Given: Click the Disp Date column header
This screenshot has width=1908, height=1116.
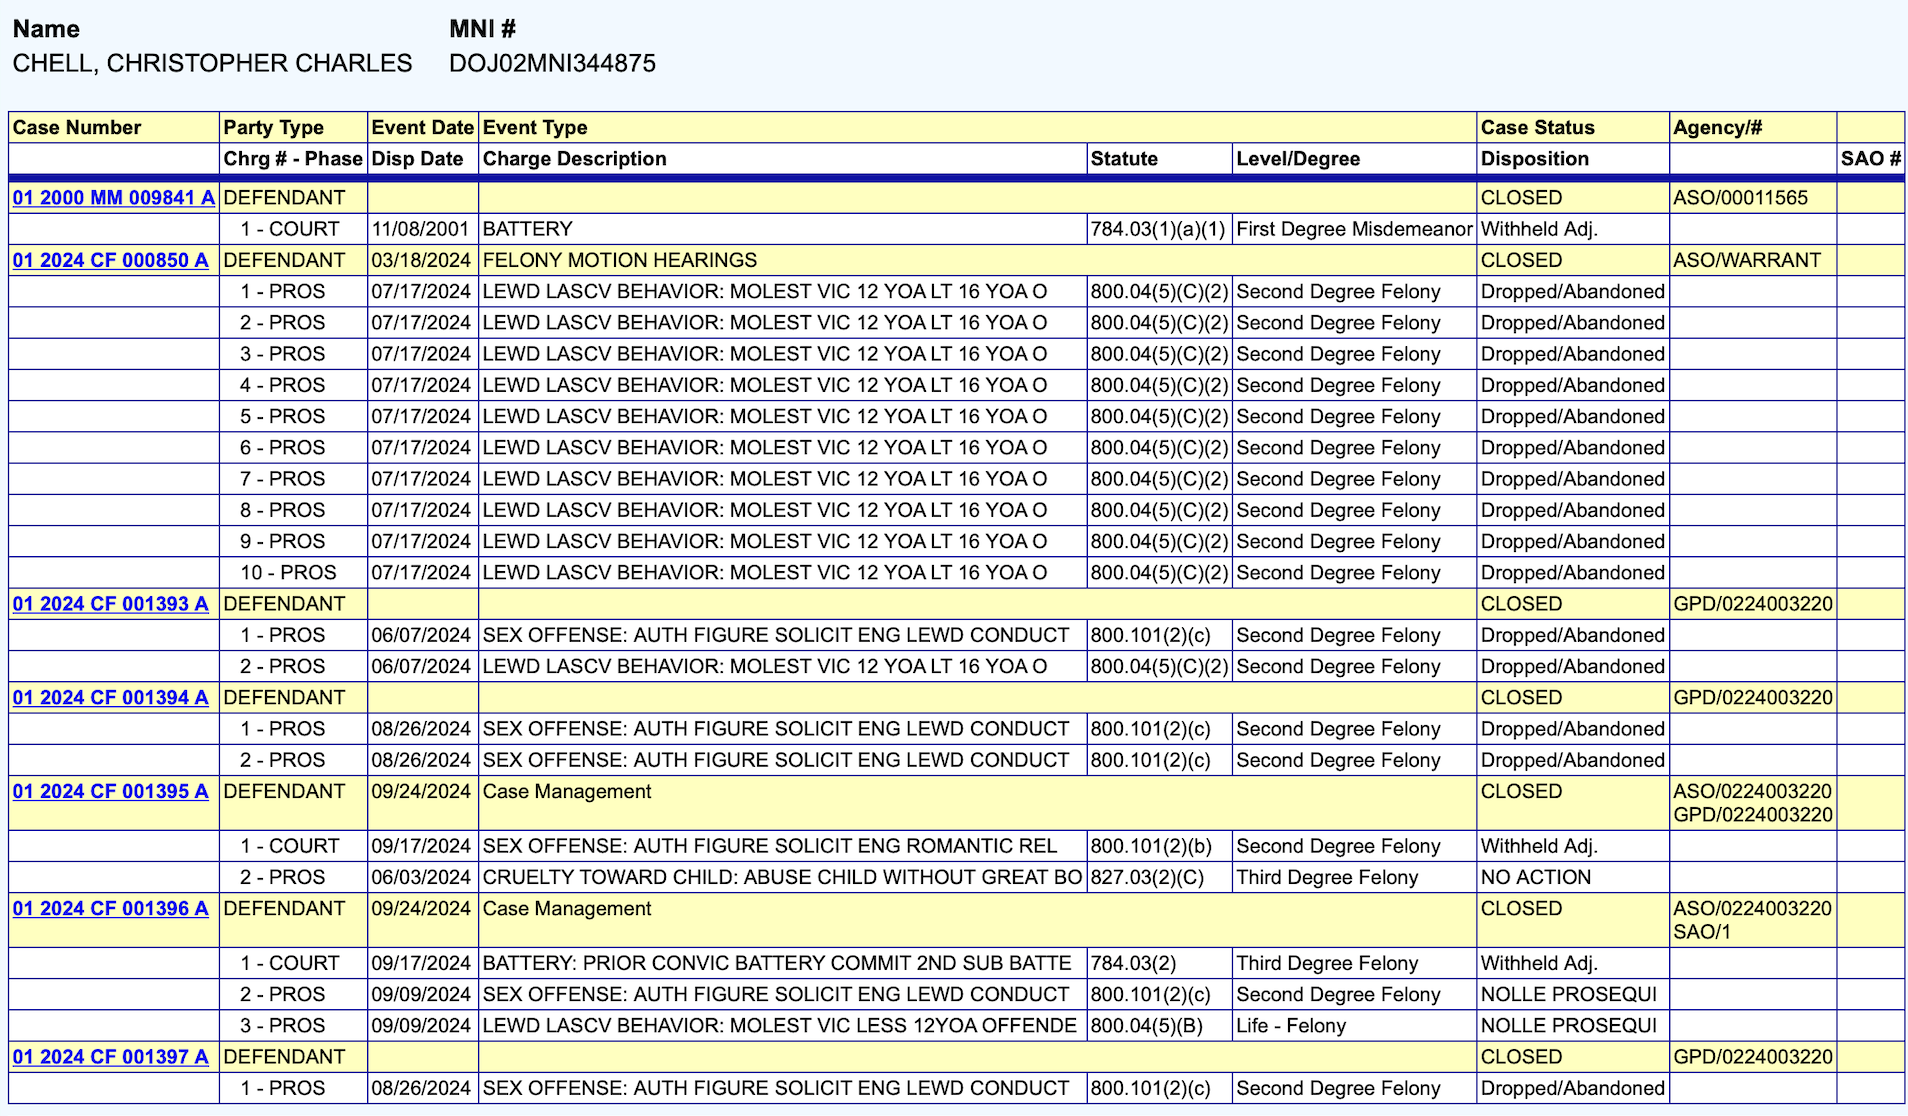Looking at the screenshot, I should pos(417,158).
